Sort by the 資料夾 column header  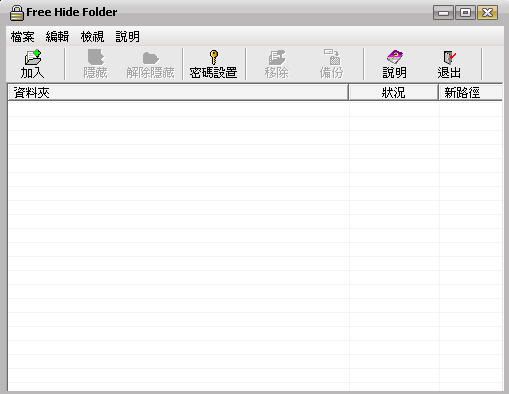(x=178, y=92)
